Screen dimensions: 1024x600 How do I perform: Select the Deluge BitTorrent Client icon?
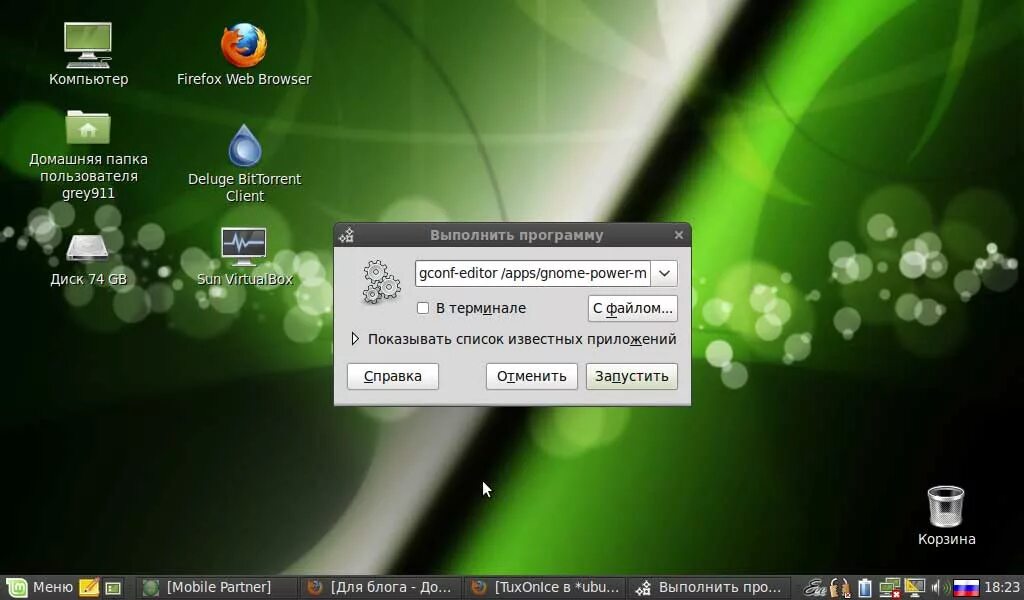(x=245, y=145)
